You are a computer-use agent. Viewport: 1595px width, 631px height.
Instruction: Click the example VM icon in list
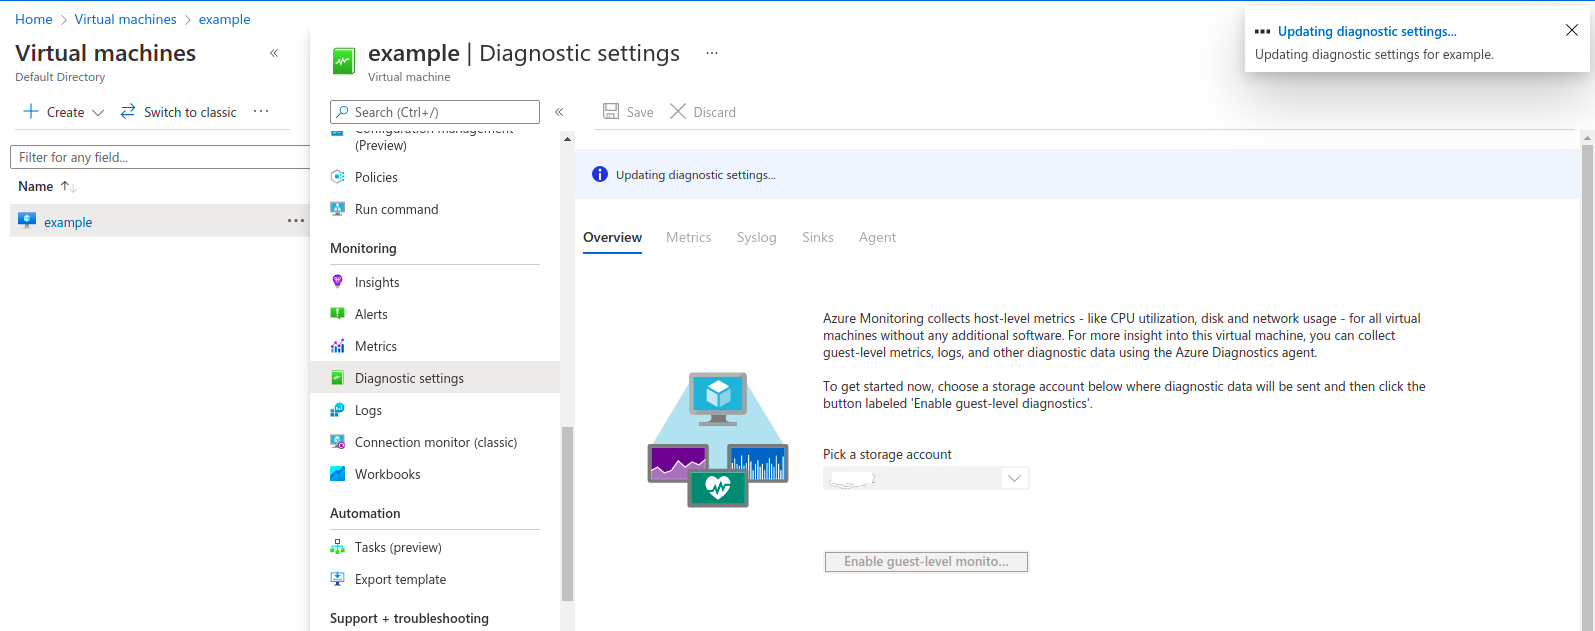tap(27, 221)
